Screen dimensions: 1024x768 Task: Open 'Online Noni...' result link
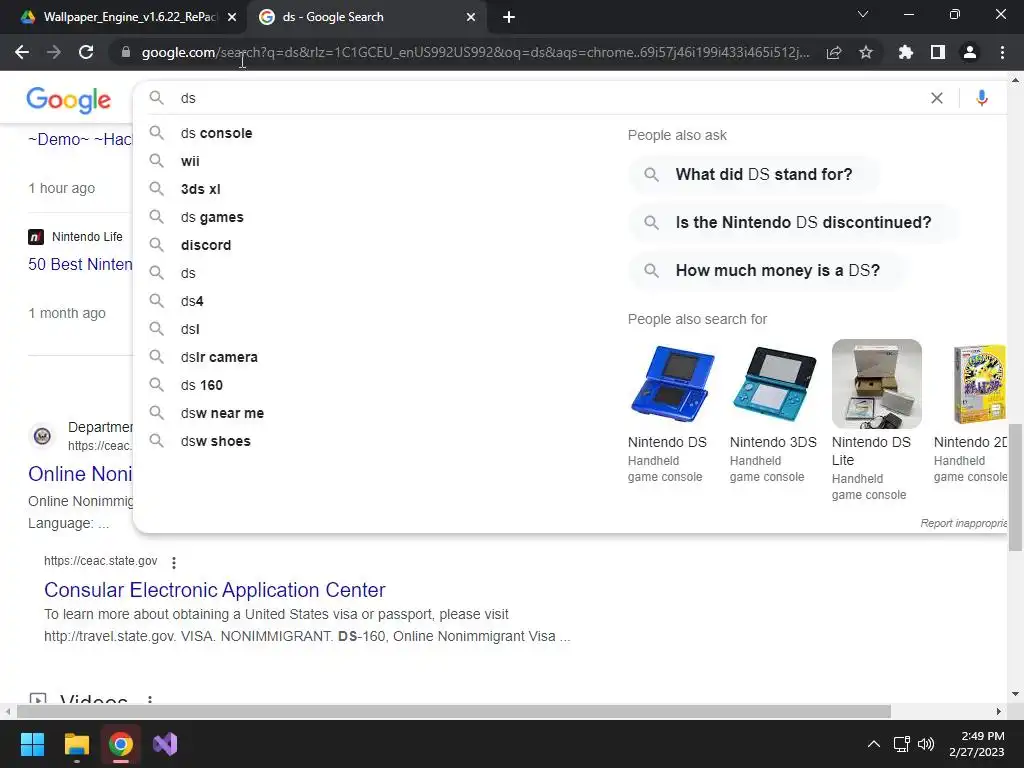coord(80,474)
